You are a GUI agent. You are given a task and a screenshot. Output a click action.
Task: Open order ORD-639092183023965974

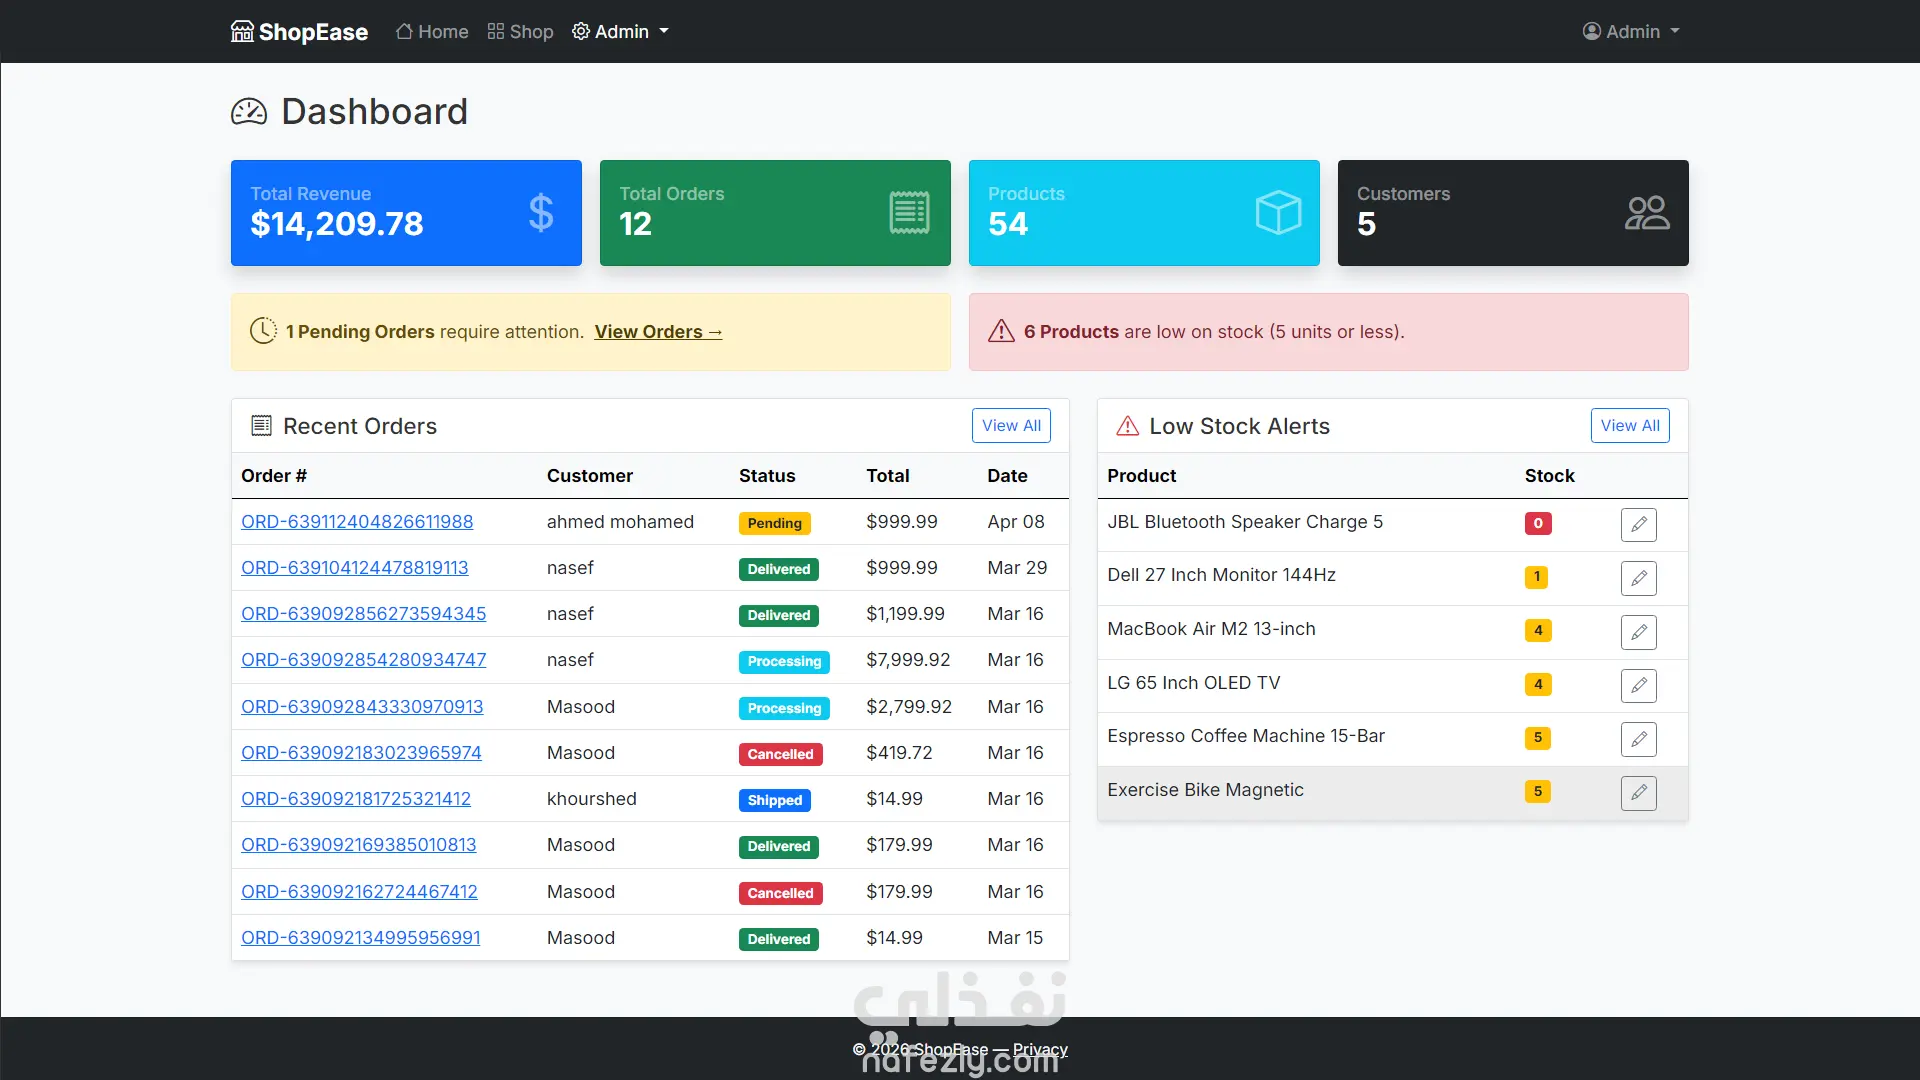point(361,753)
